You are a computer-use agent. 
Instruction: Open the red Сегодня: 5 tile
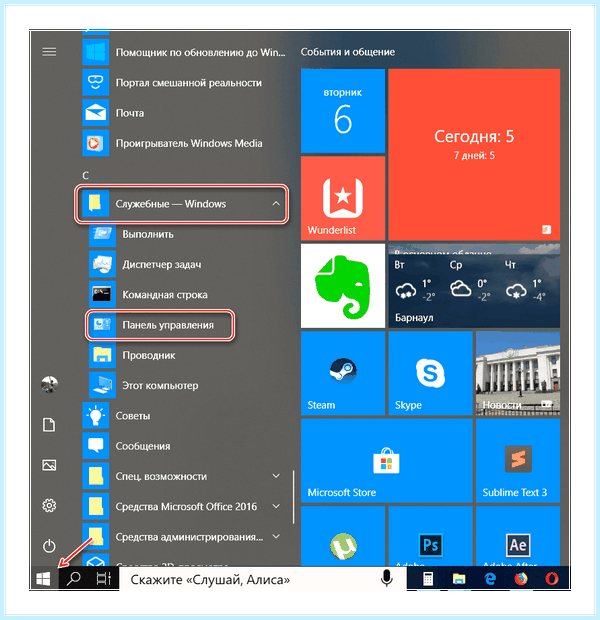point(474,155)
